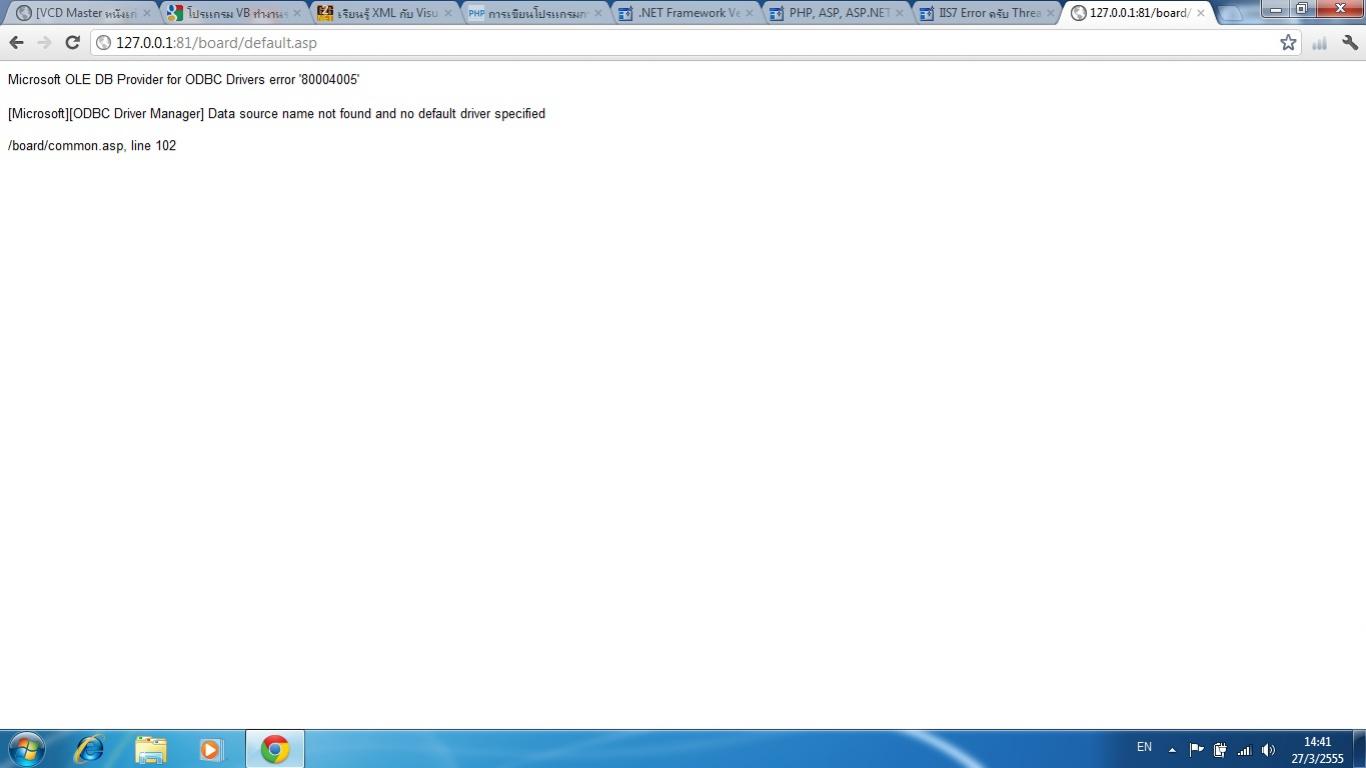Click the Chrome taskbar button

coord(275,749)
